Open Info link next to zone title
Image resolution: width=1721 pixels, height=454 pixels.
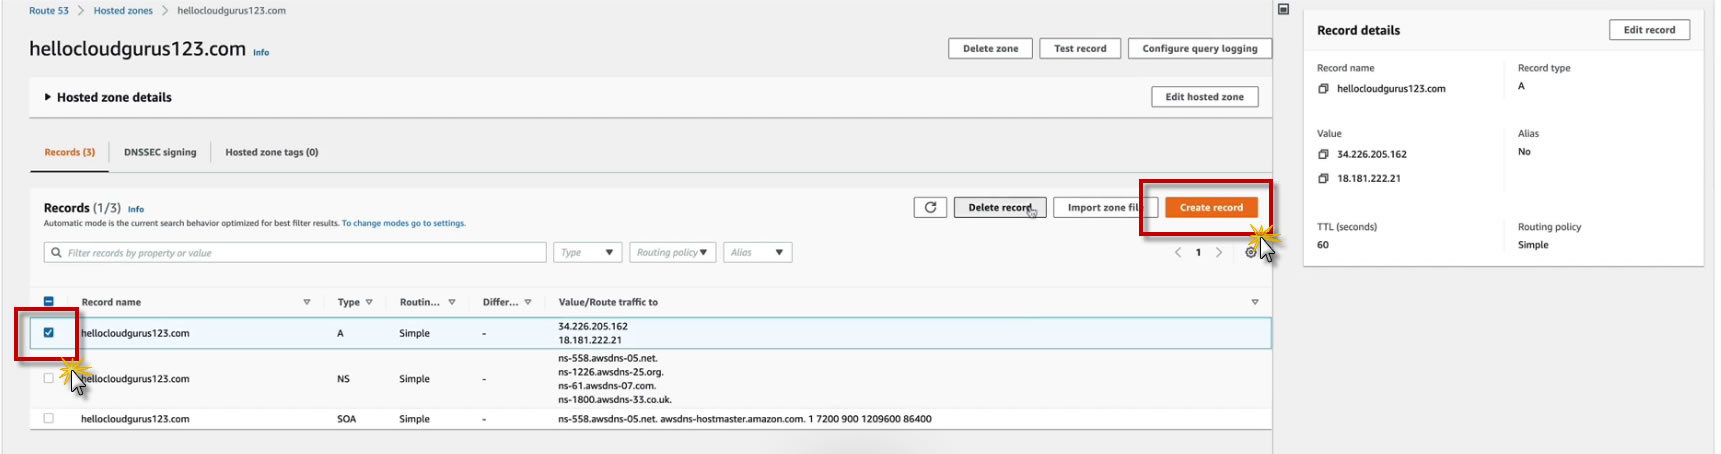tap(261, 52)
